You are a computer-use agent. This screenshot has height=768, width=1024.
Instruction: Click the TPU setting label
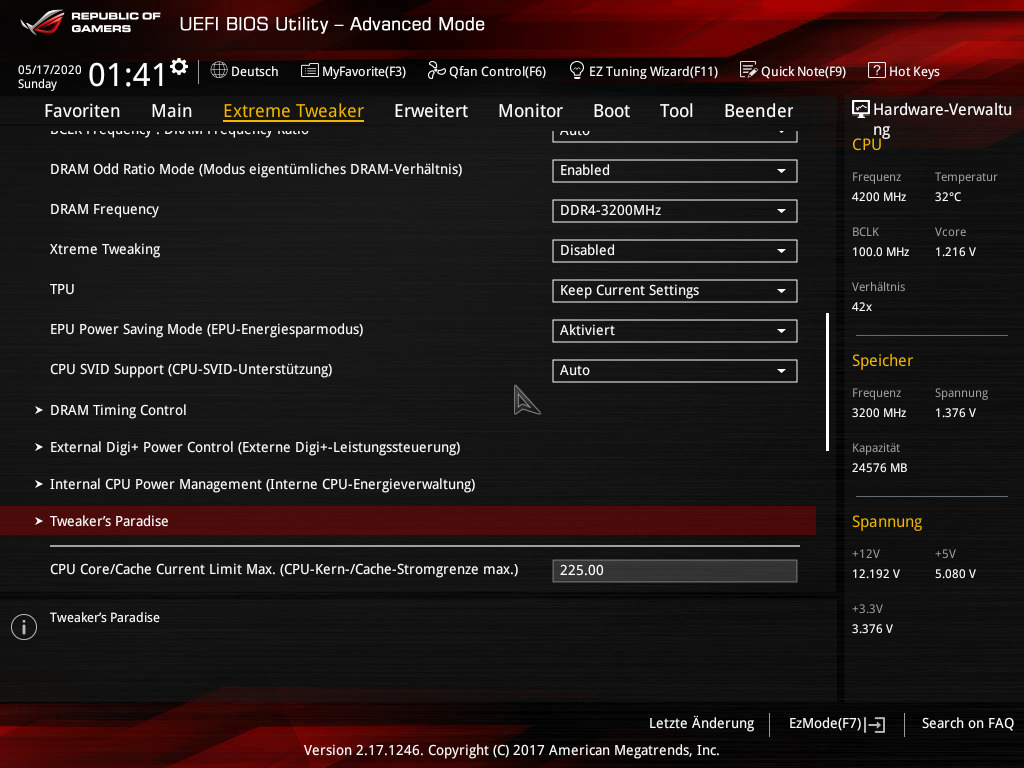point(62,289)
